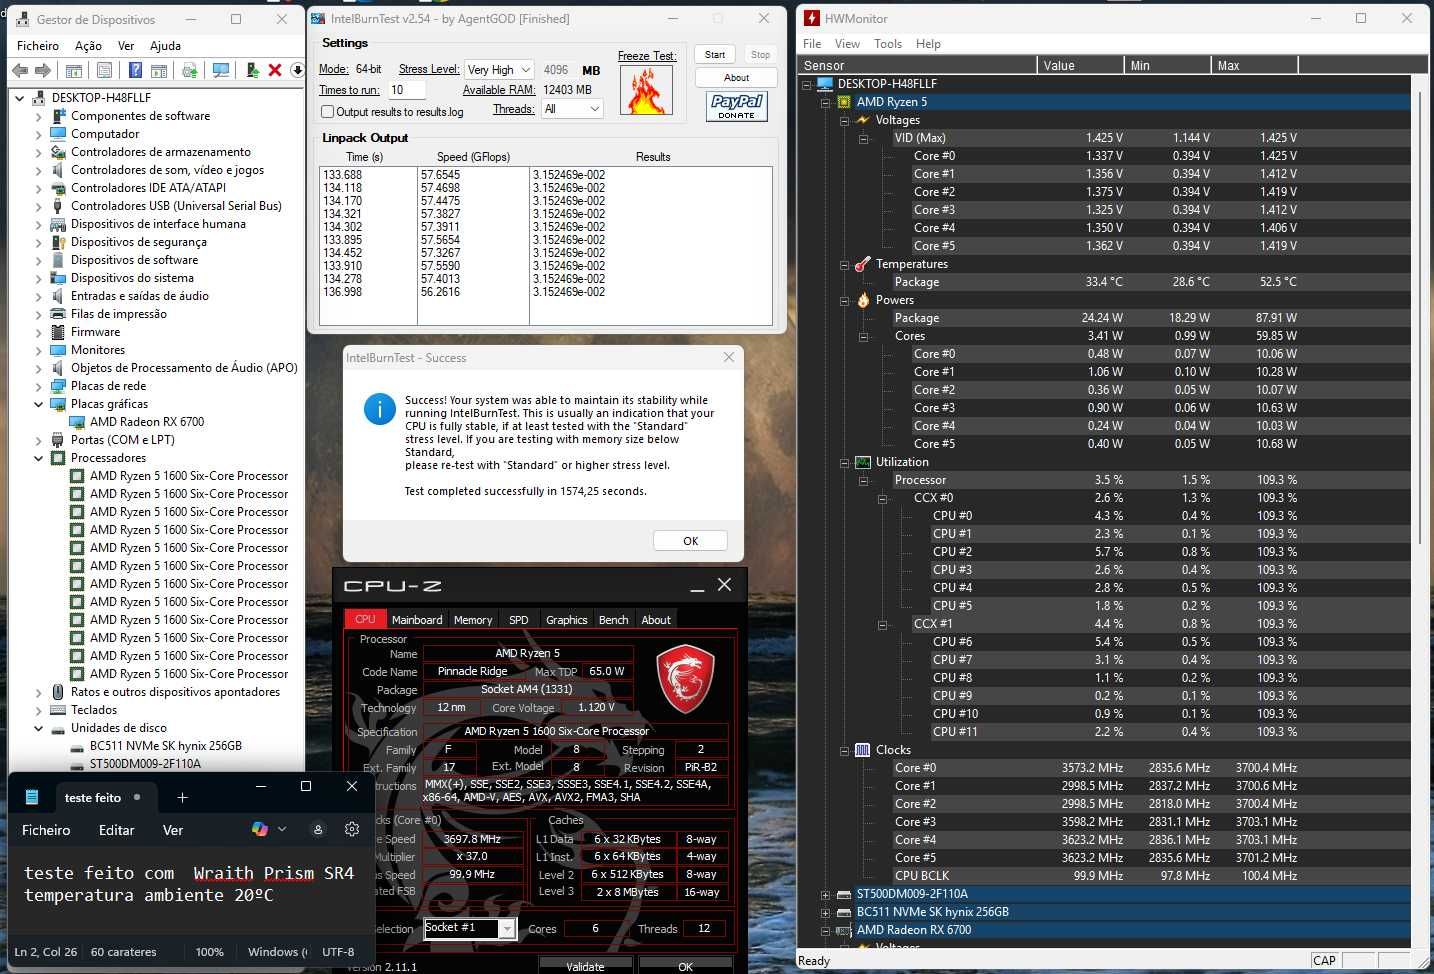Click the add driver icon beside red X
Image resolution: width=1434 pixels, height=974 pixels.
click(x=252, y=70)
